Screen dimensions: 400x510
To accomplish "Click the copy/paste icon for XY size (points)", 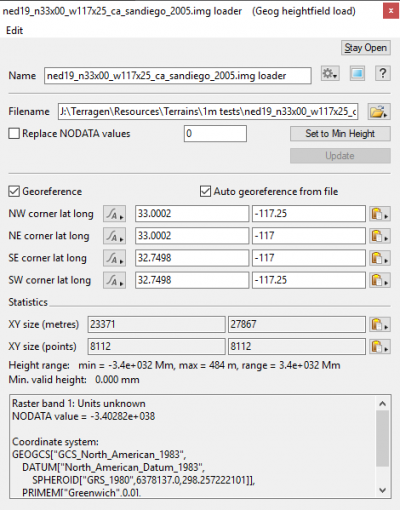I will click(x=379, y=347).
